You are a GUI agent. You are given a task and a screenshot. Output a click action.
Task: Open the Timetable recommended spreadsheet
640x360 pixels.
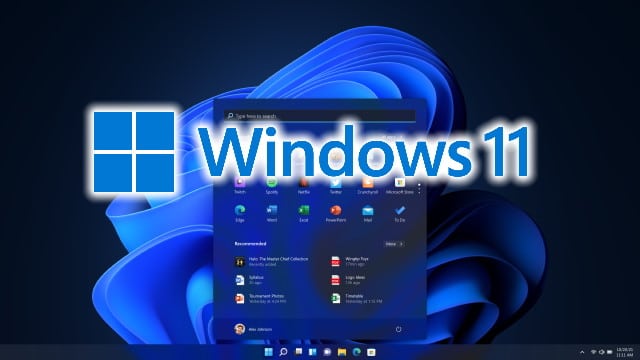(x=357, y=298)
